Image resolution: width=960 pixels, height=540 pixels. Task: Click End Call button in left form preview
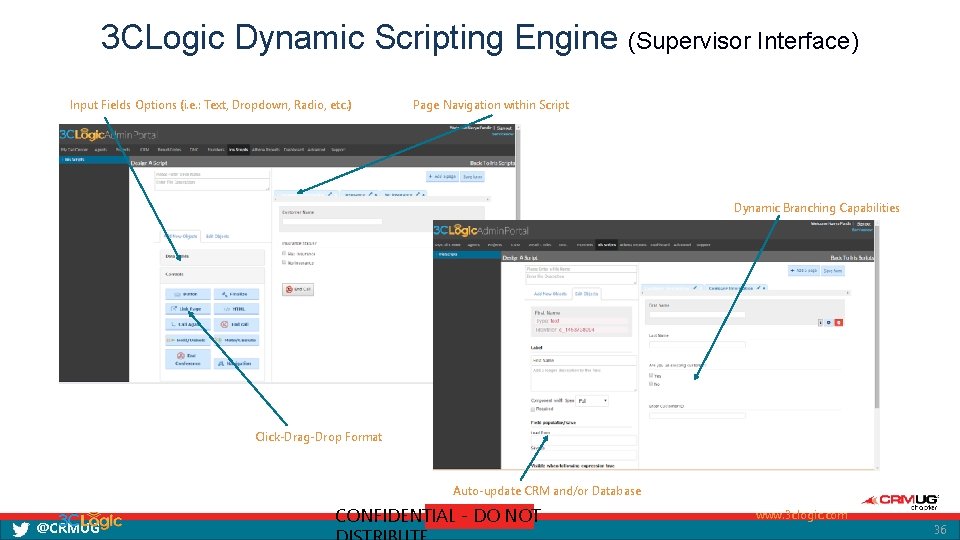298,289
